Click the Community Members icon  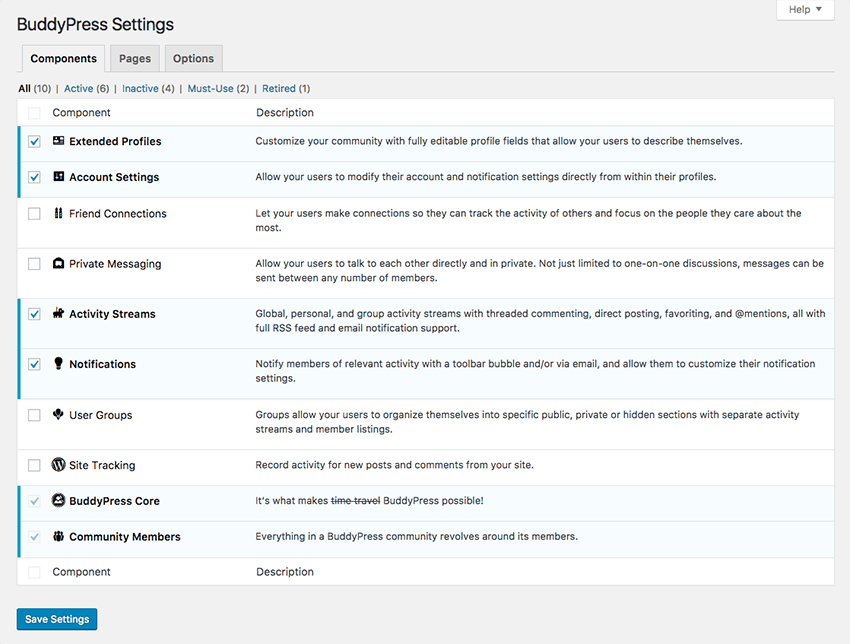click(x=59, y=536)
